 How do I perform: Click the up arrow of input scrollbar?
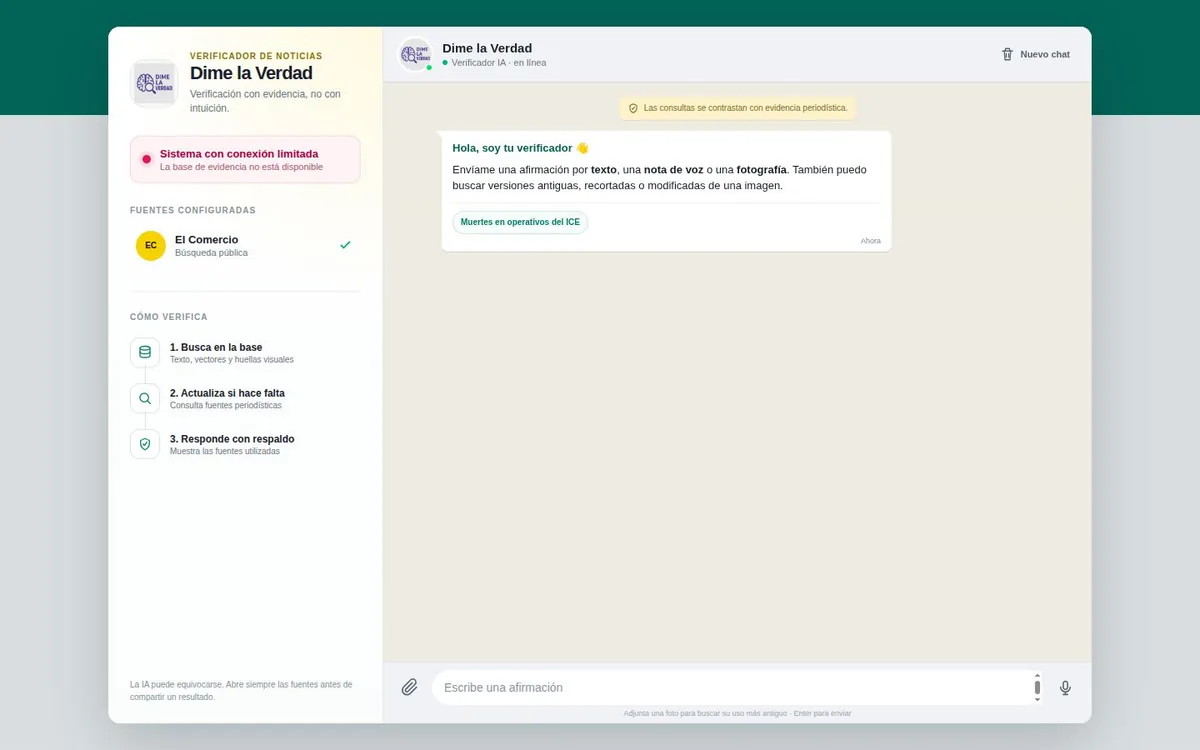(x=1037, y=676)
